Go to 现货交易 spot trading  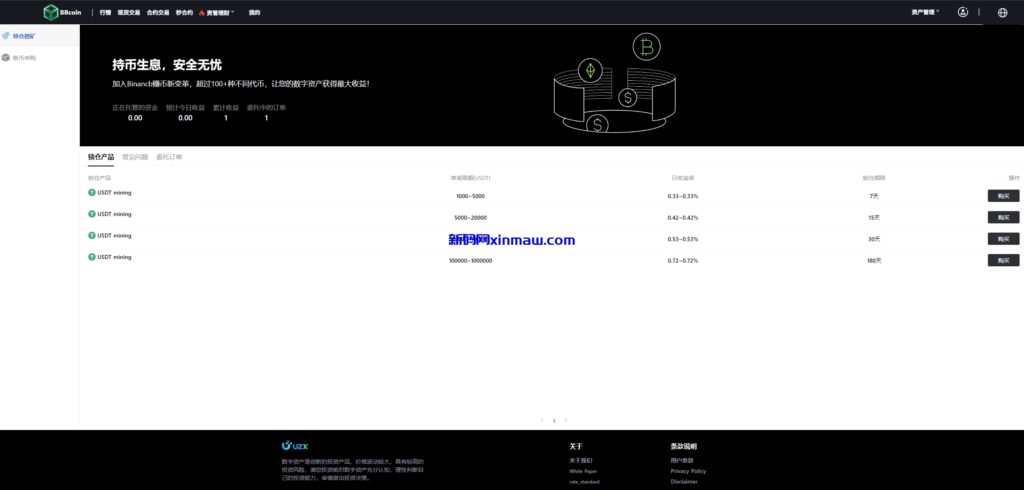[x=128, y=13]
